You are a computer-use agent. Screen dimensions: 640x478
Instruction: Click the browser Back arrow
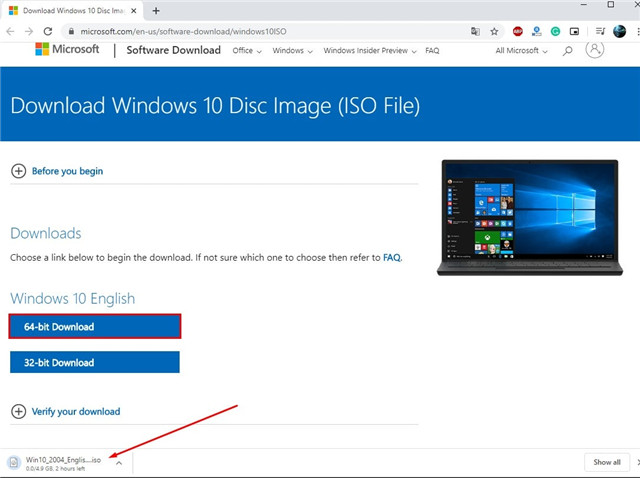[11, 31]
